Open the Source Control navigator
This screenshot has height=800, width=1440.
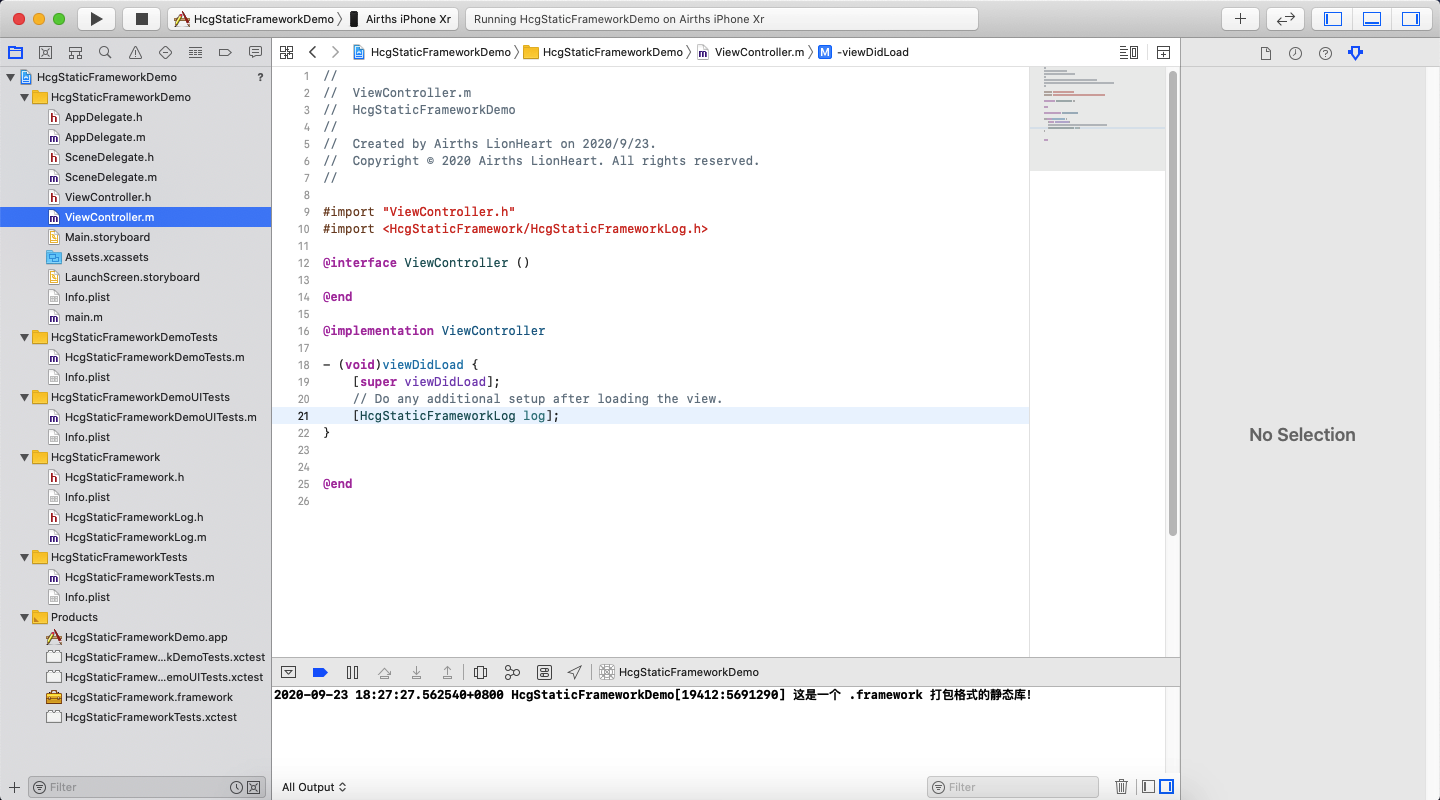point(45,52)
